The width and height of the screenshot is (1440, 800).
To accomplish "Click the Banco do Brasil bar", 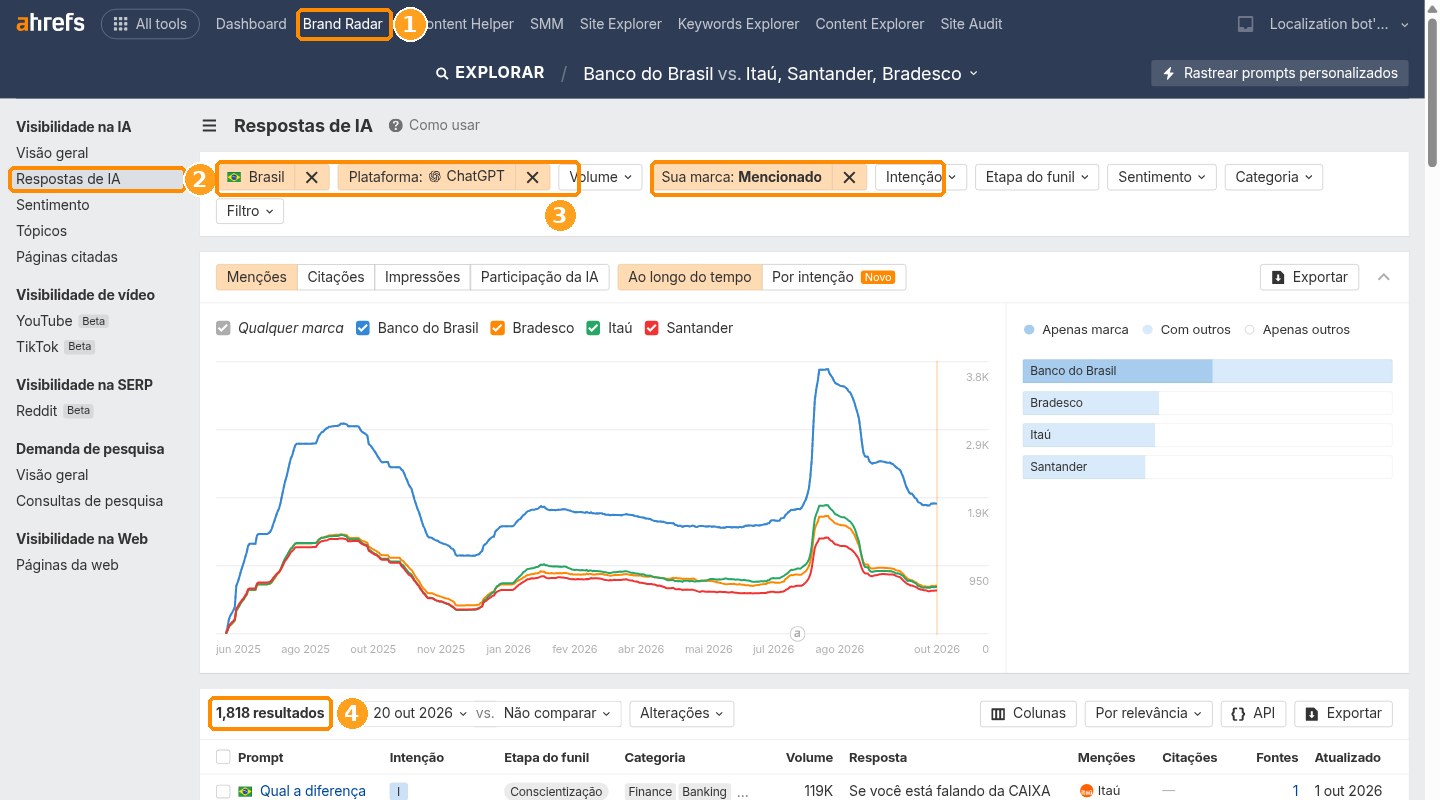I will (1207, 371).
